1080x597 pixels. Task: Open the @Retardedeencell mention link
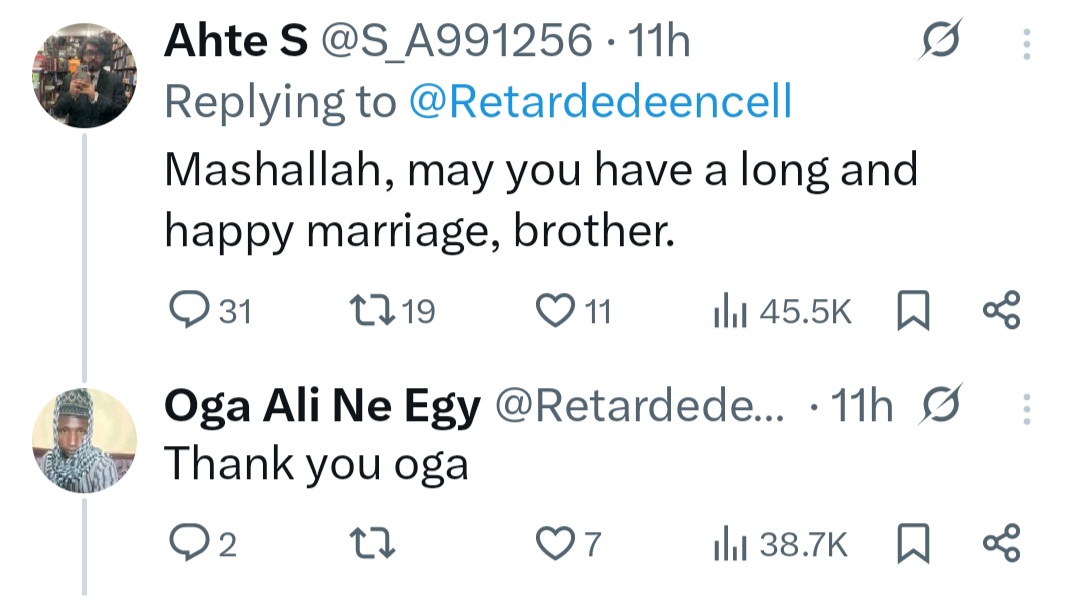coord(600,101)
